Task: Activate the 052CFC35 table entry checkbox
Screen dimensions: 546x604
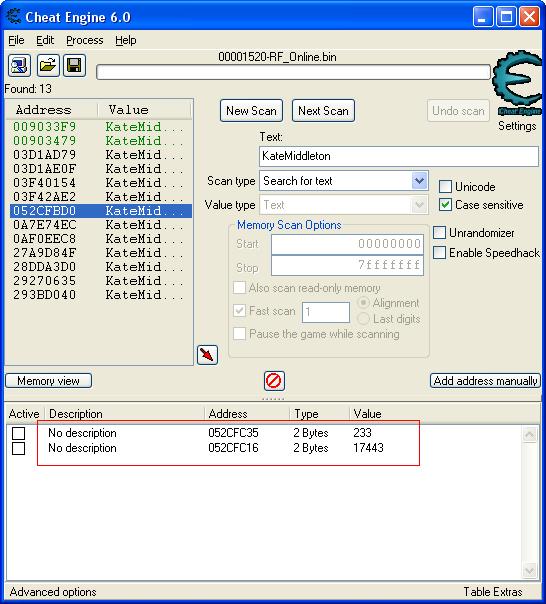Action: (18, 433)
